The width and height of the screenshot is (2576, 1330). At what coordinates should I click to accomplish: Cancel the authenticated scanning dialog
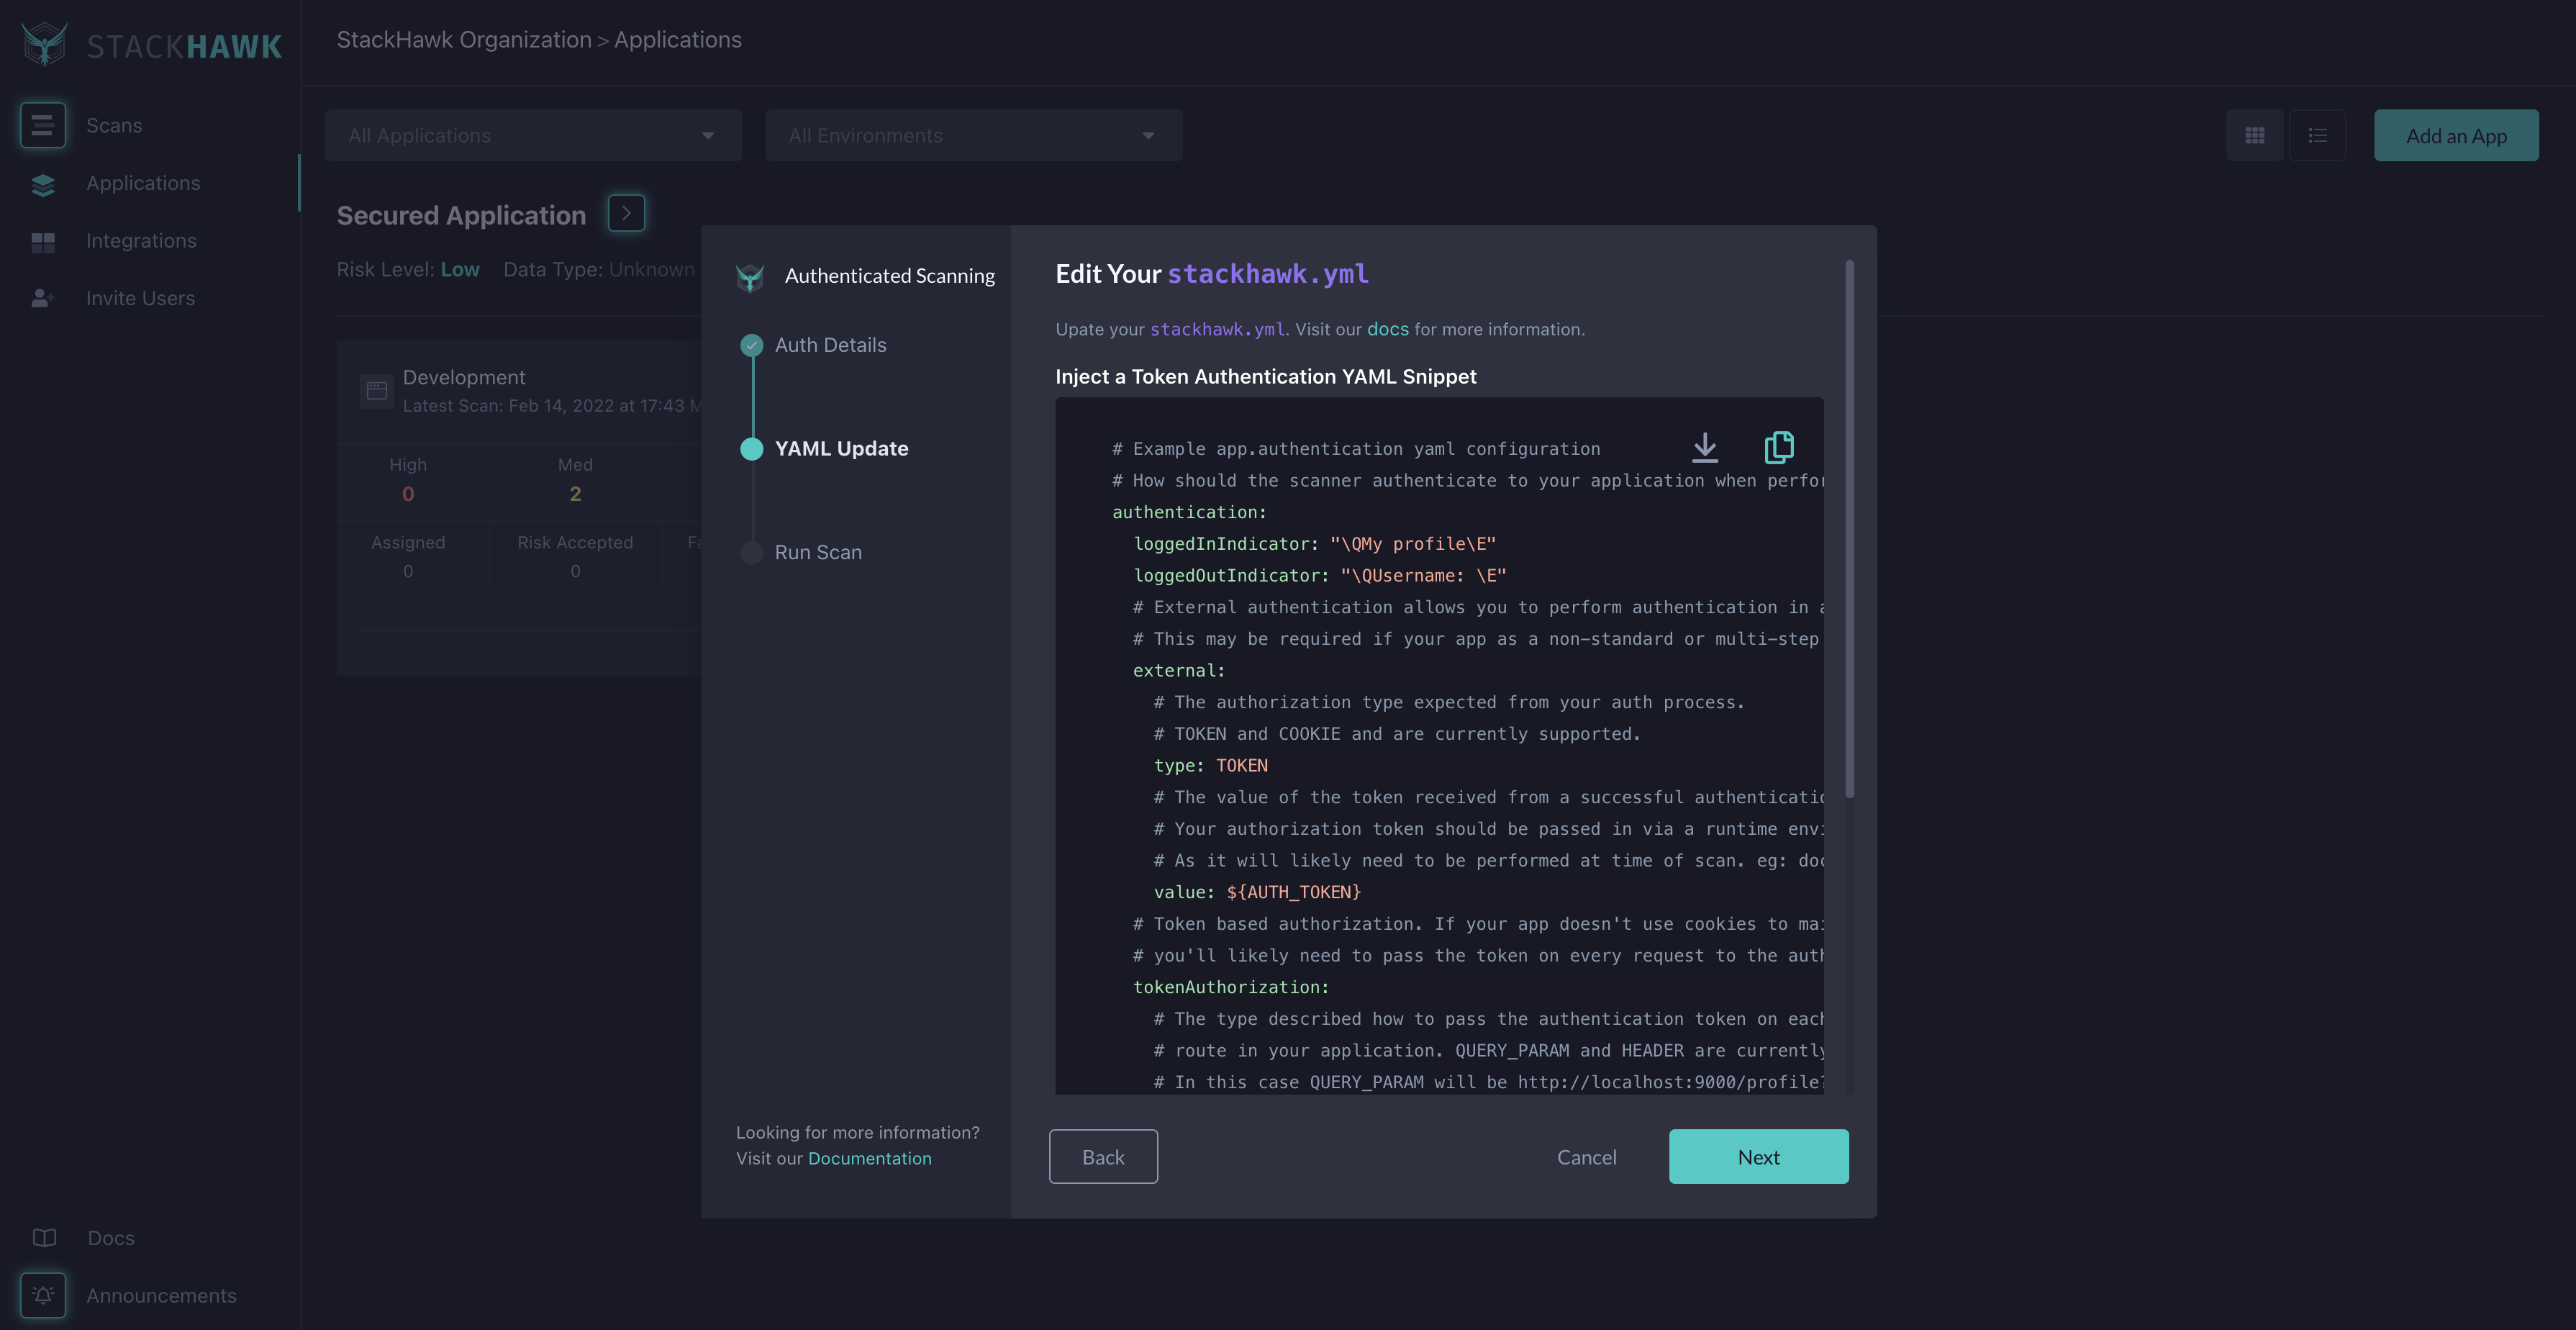pyautogui.click(x=1586, y=1157)
